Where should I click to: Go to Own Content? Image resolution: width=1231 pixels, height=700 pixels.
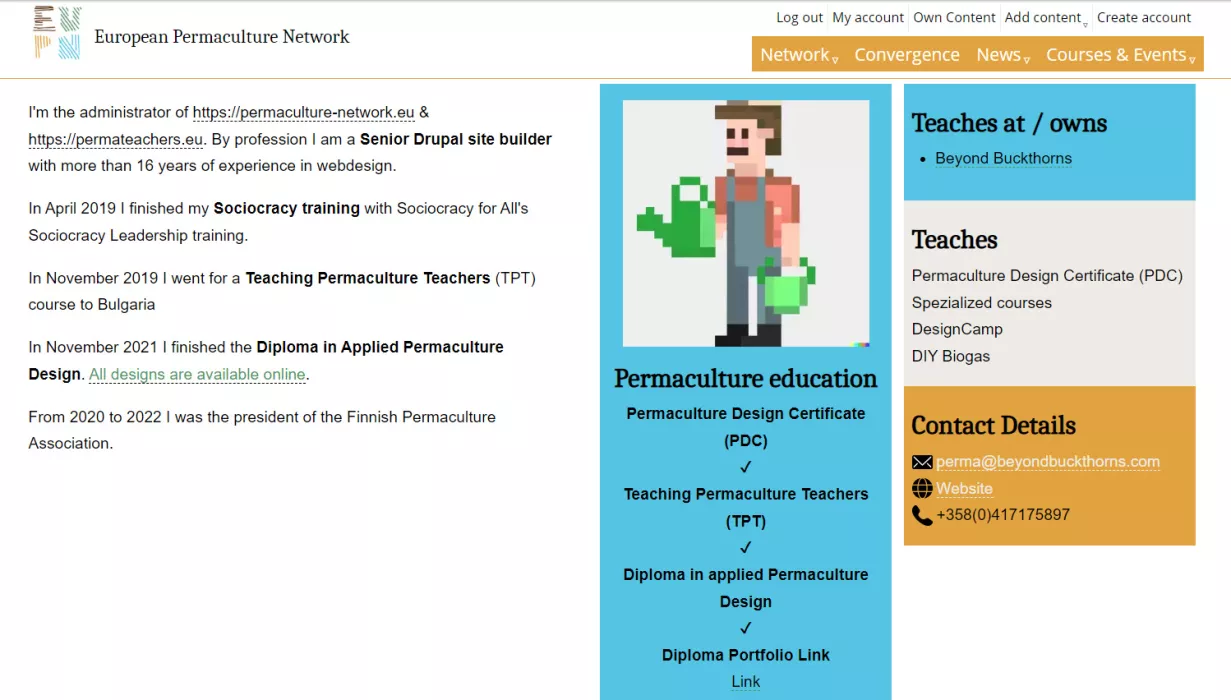[954, 18]
